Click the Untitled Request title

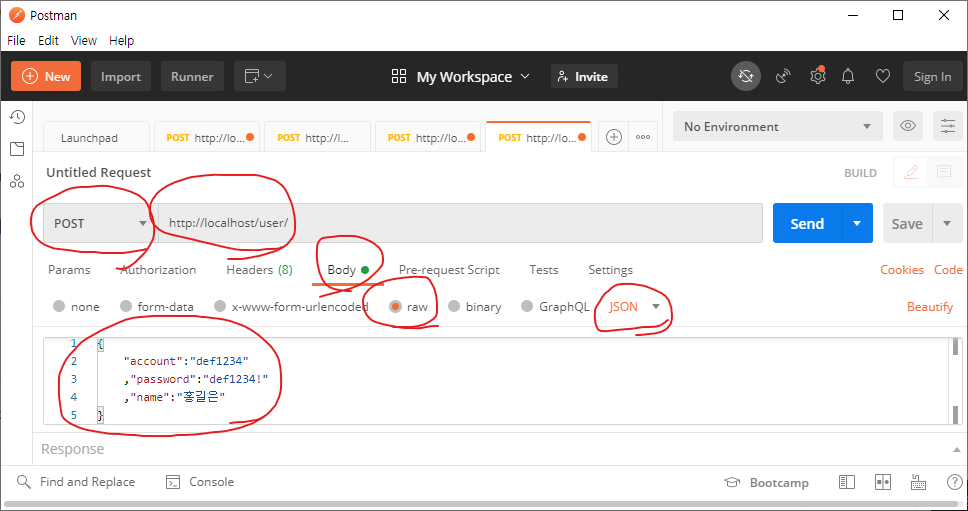click(99, 173)
